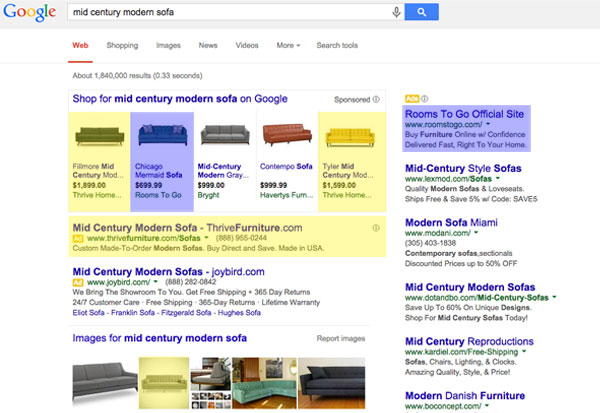
Task: Open Mid Century Modern Sofas - joybird.com ad
Action: pyautogui.click(x=168, y=272)
